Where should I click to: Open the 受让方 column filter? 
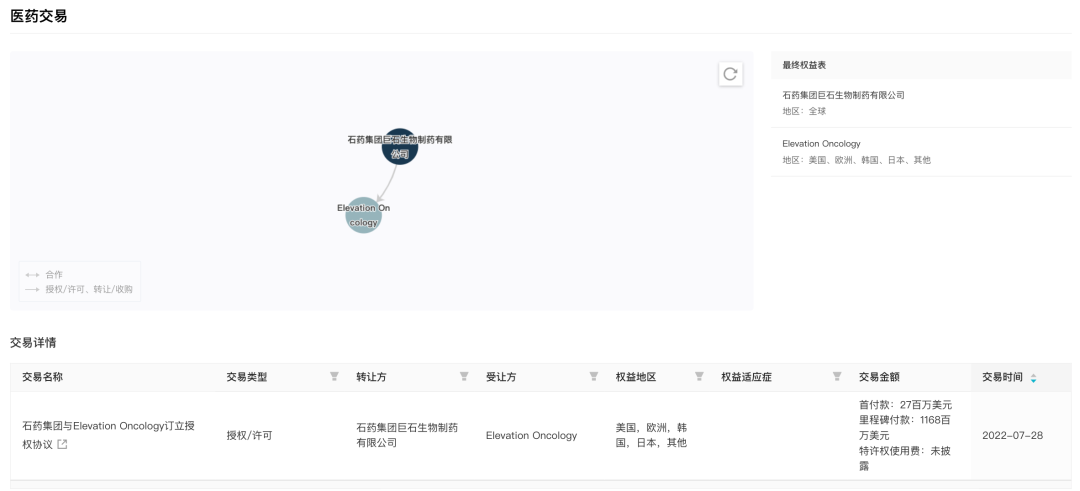tap(594, 377)
